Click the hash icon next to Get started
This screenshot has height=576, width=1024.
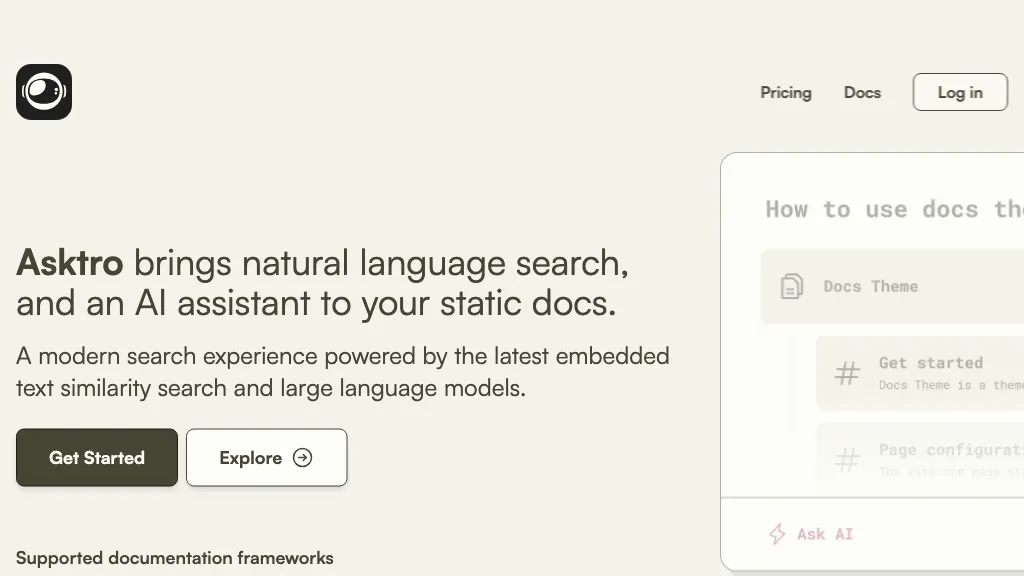[x=847, y=372]
